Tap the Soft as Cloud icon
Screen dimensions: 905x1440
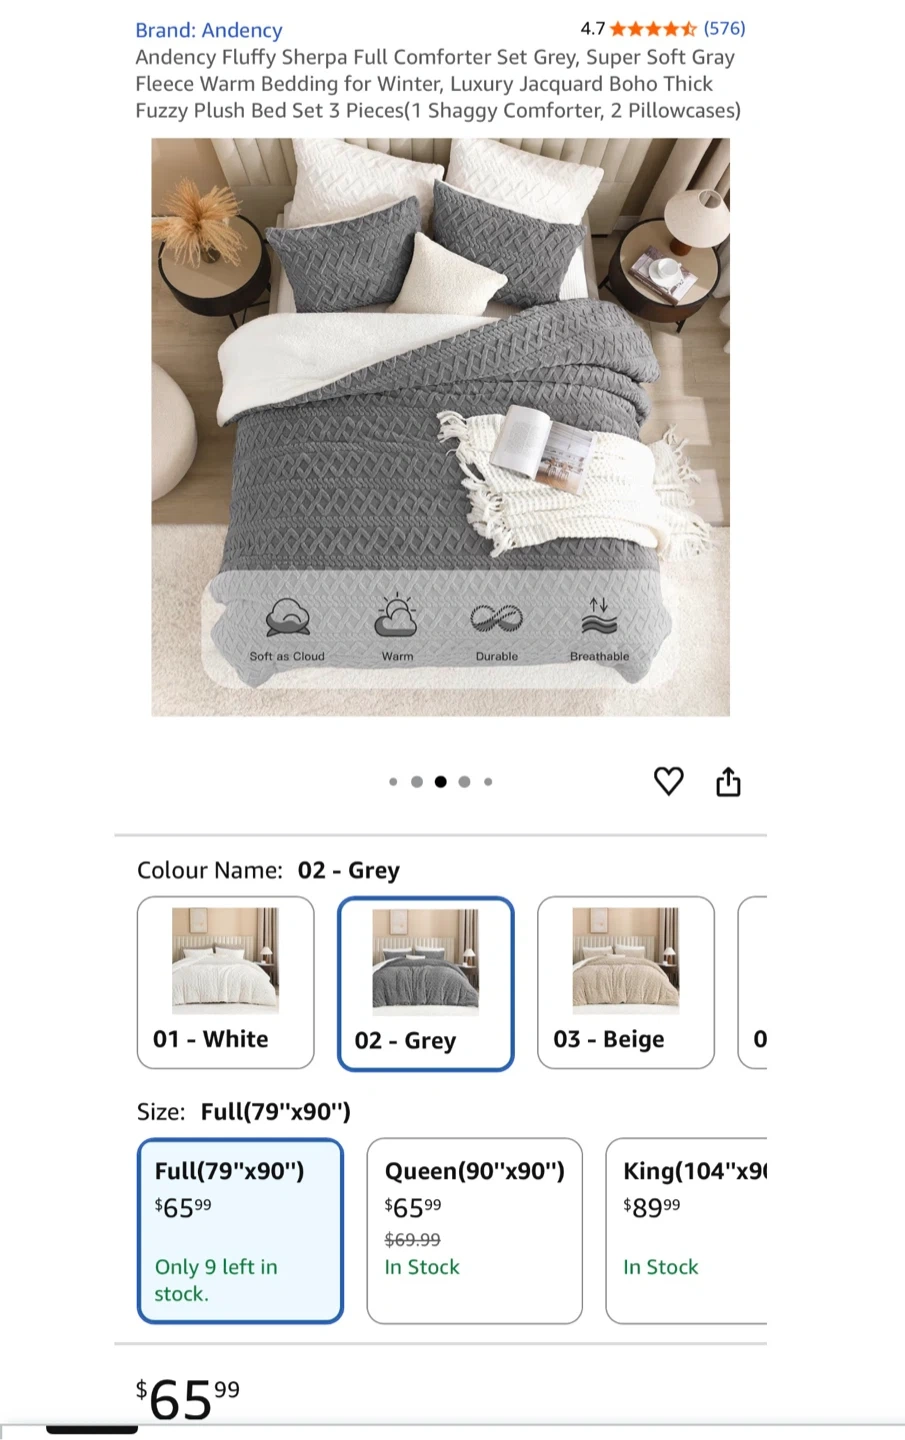point(287,618)
